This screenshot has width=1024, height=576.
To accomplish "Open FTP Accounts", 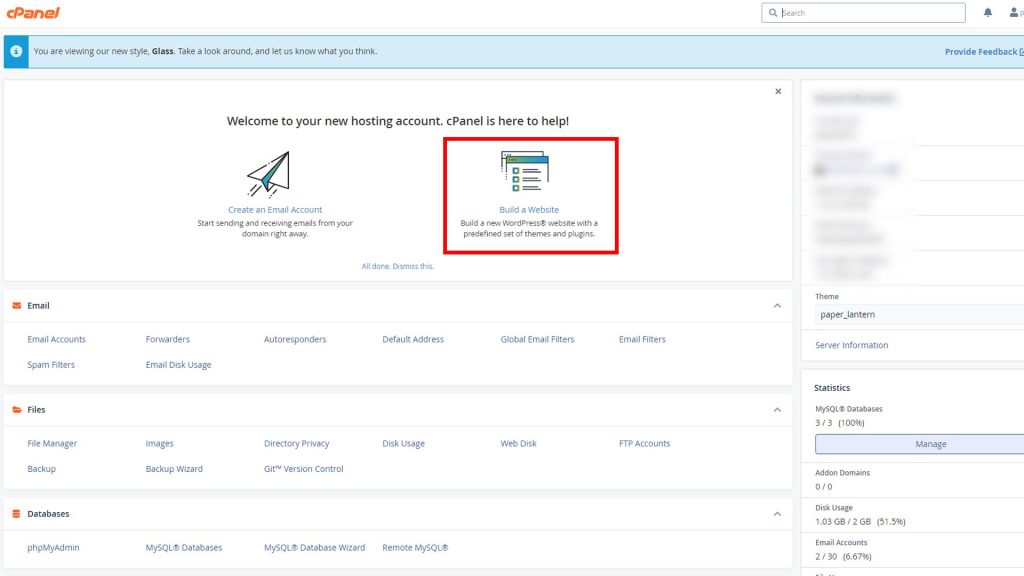I will click(645, 443).
